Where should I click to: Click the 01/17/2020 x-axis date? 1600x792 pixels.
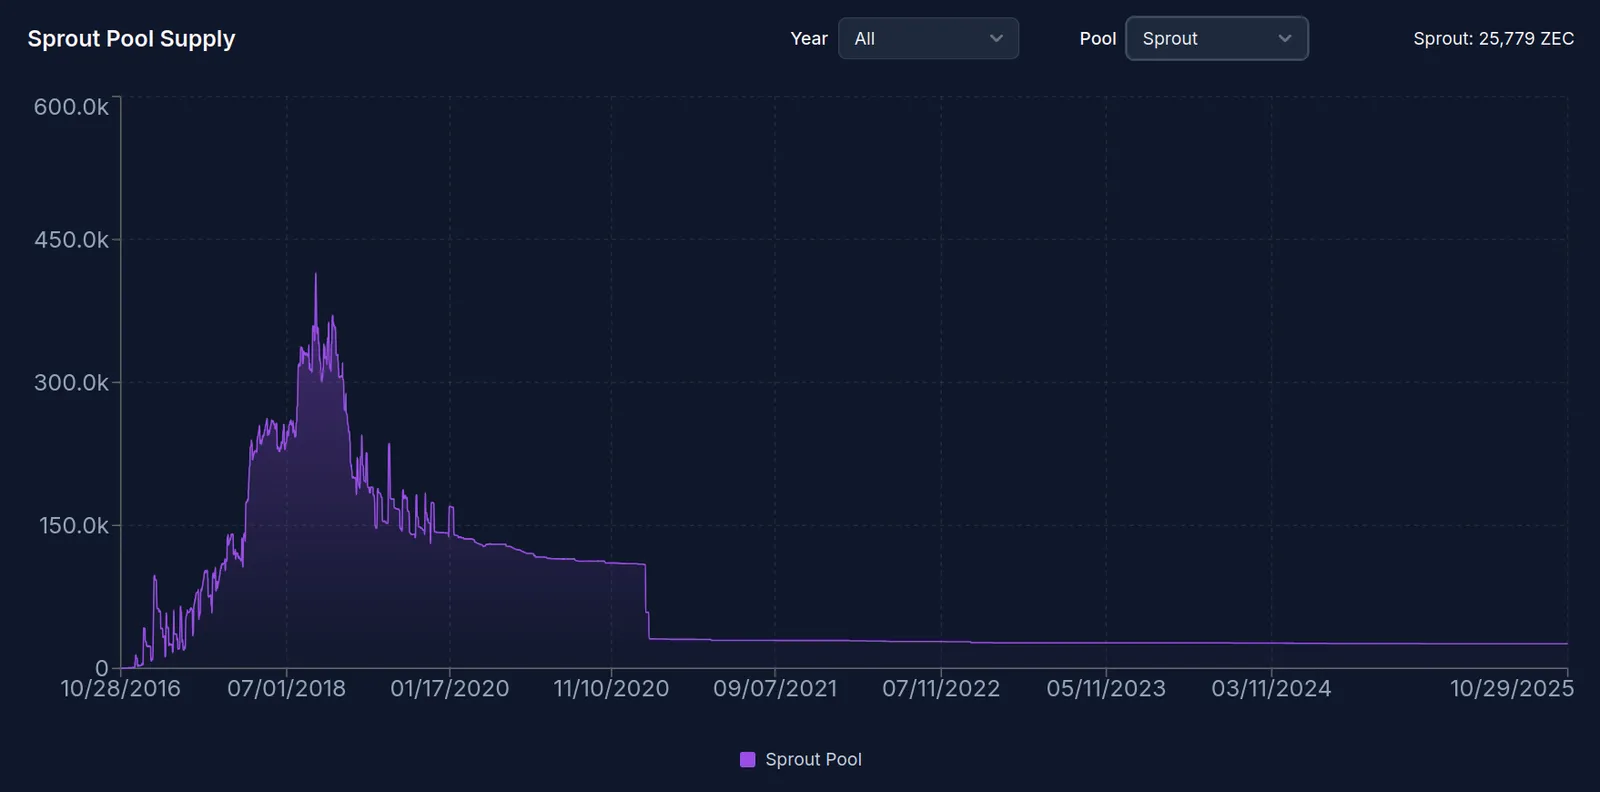coord(449,689)
